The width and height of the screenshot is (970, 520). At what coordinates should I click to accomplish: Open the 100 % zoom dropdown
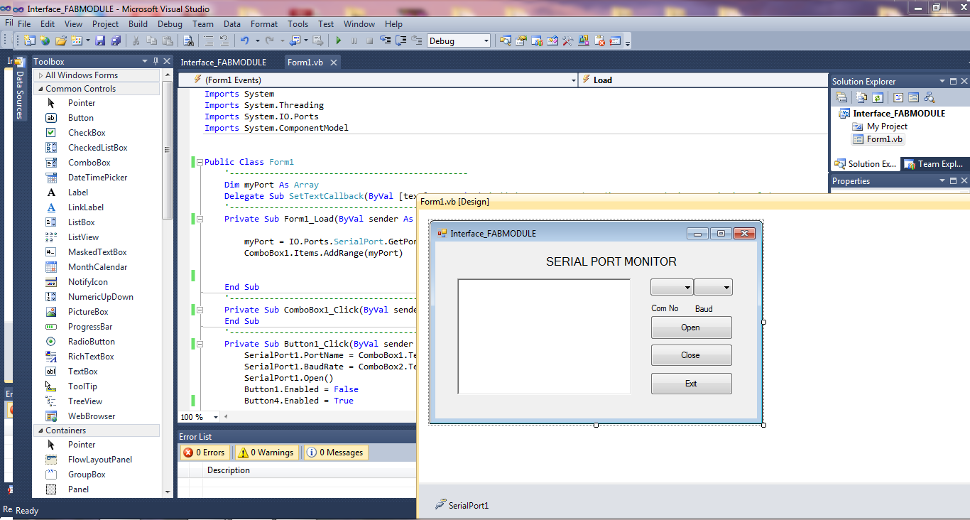215,417
